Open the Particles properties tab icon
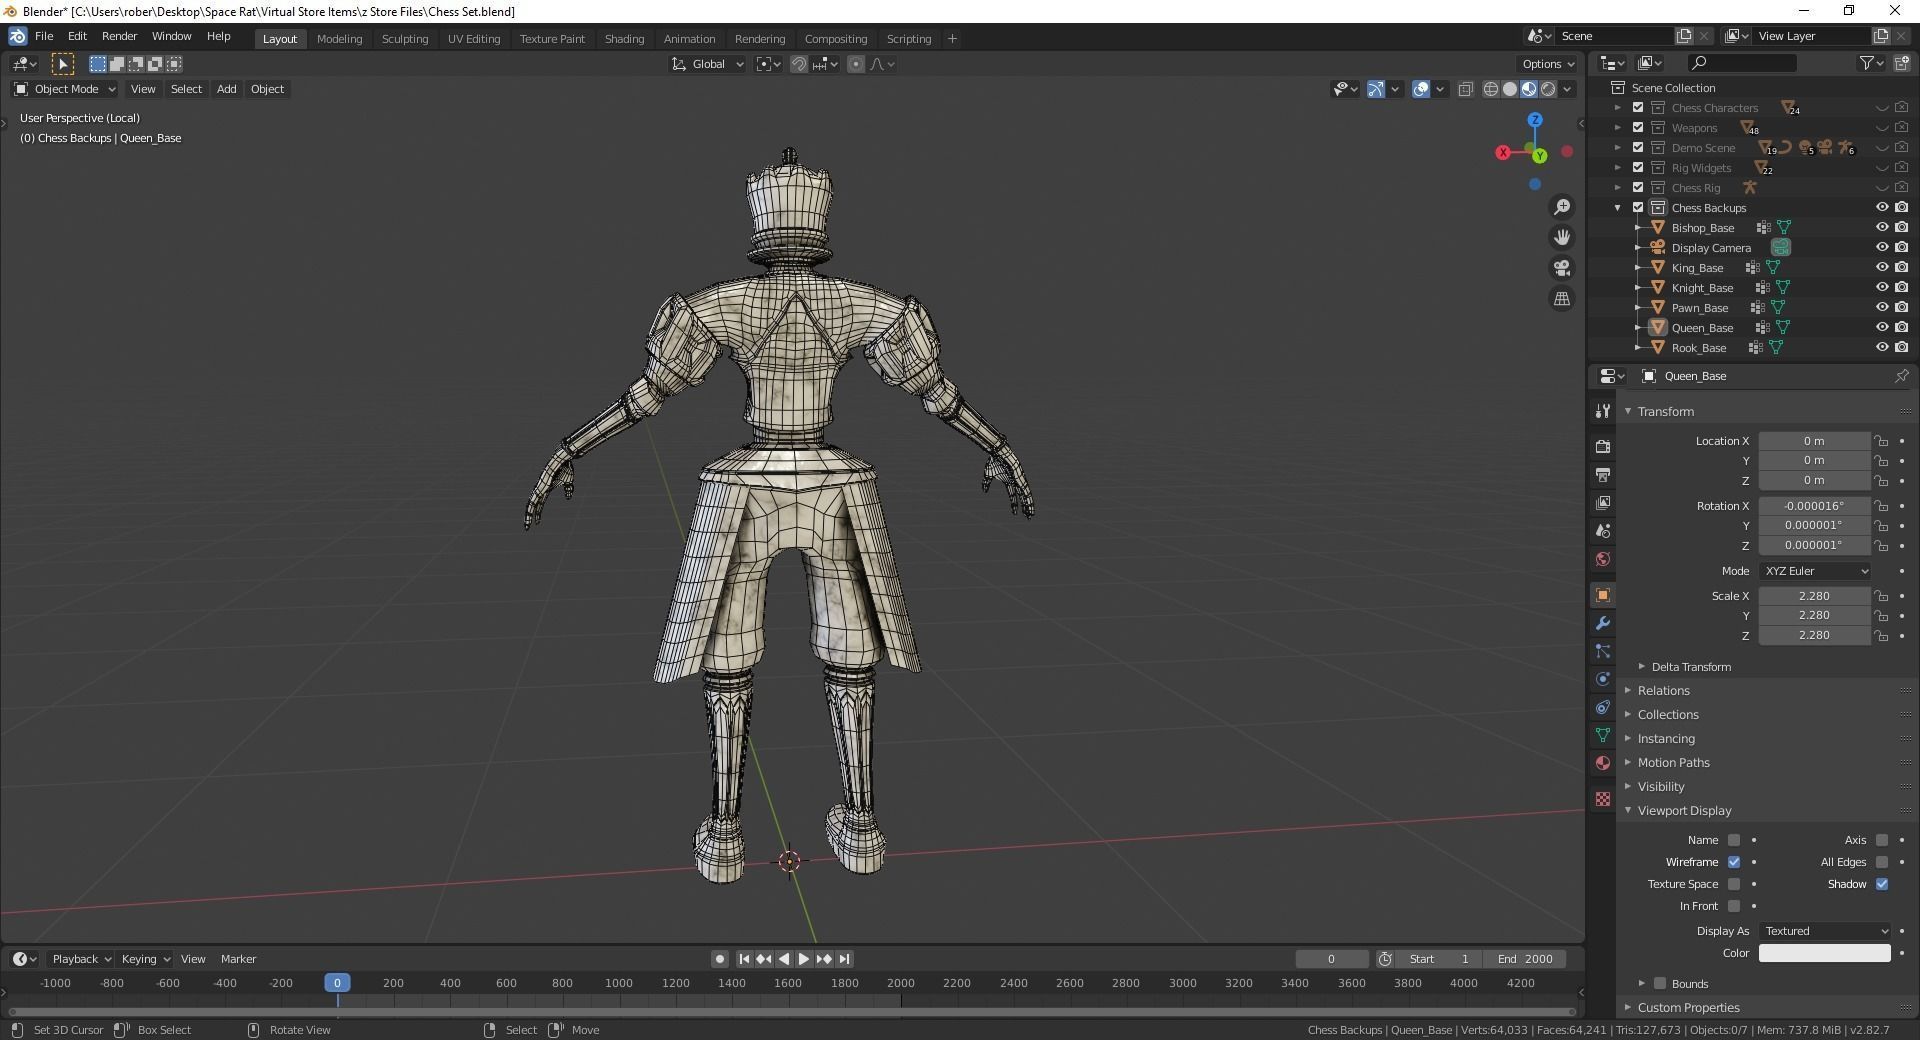 click(1603, 651)
